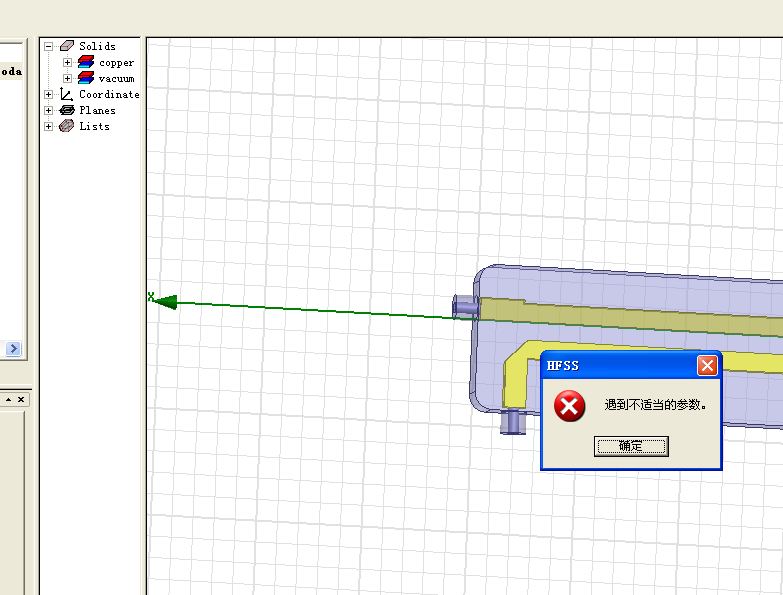Screen dimensions: 783x595
Task: Select the vacuum tree item label
Action: click(x=116, y=79)
